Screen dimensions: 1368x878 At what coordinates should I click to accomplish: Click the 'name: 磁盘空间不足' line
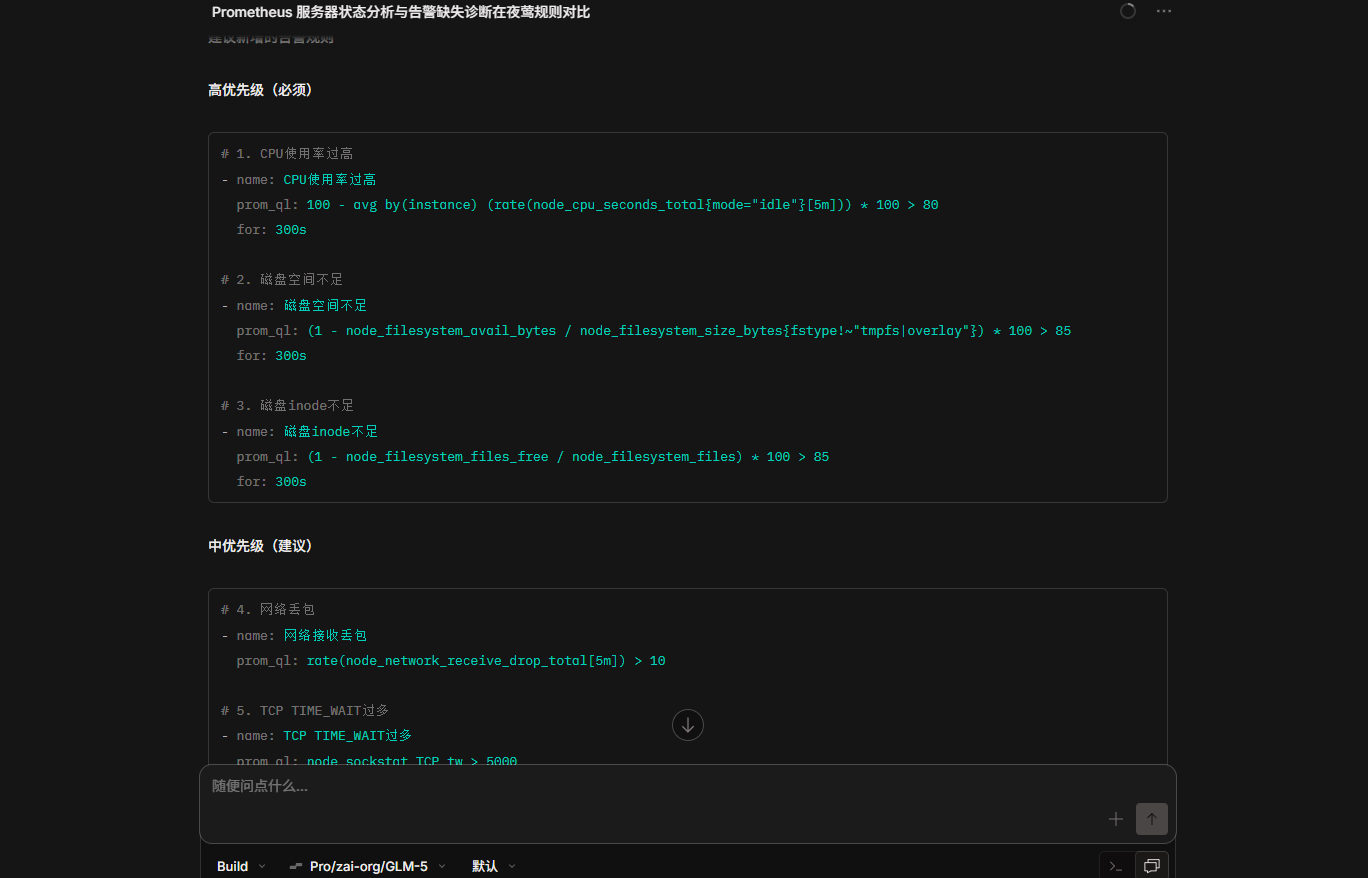tap(295, 306)
